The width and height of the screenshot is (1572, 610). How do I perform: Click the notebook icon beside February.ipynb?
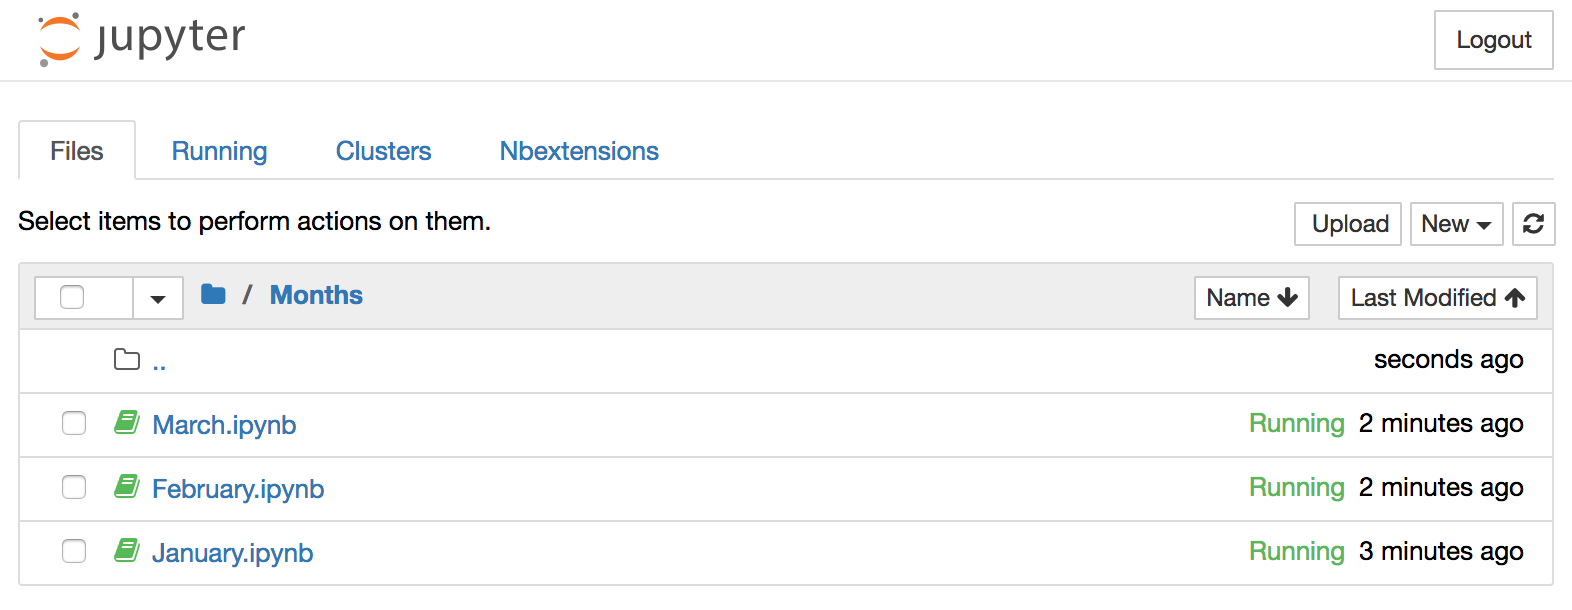click(127, 487)
